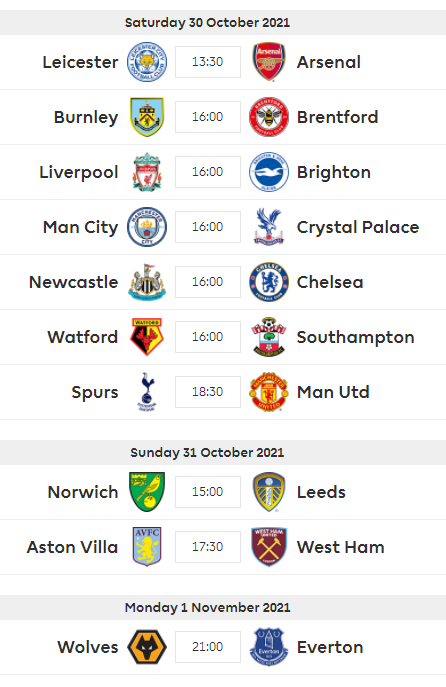Select the Brentford bee badge
This screenshot has height=687, width=446.
(269, 117)
